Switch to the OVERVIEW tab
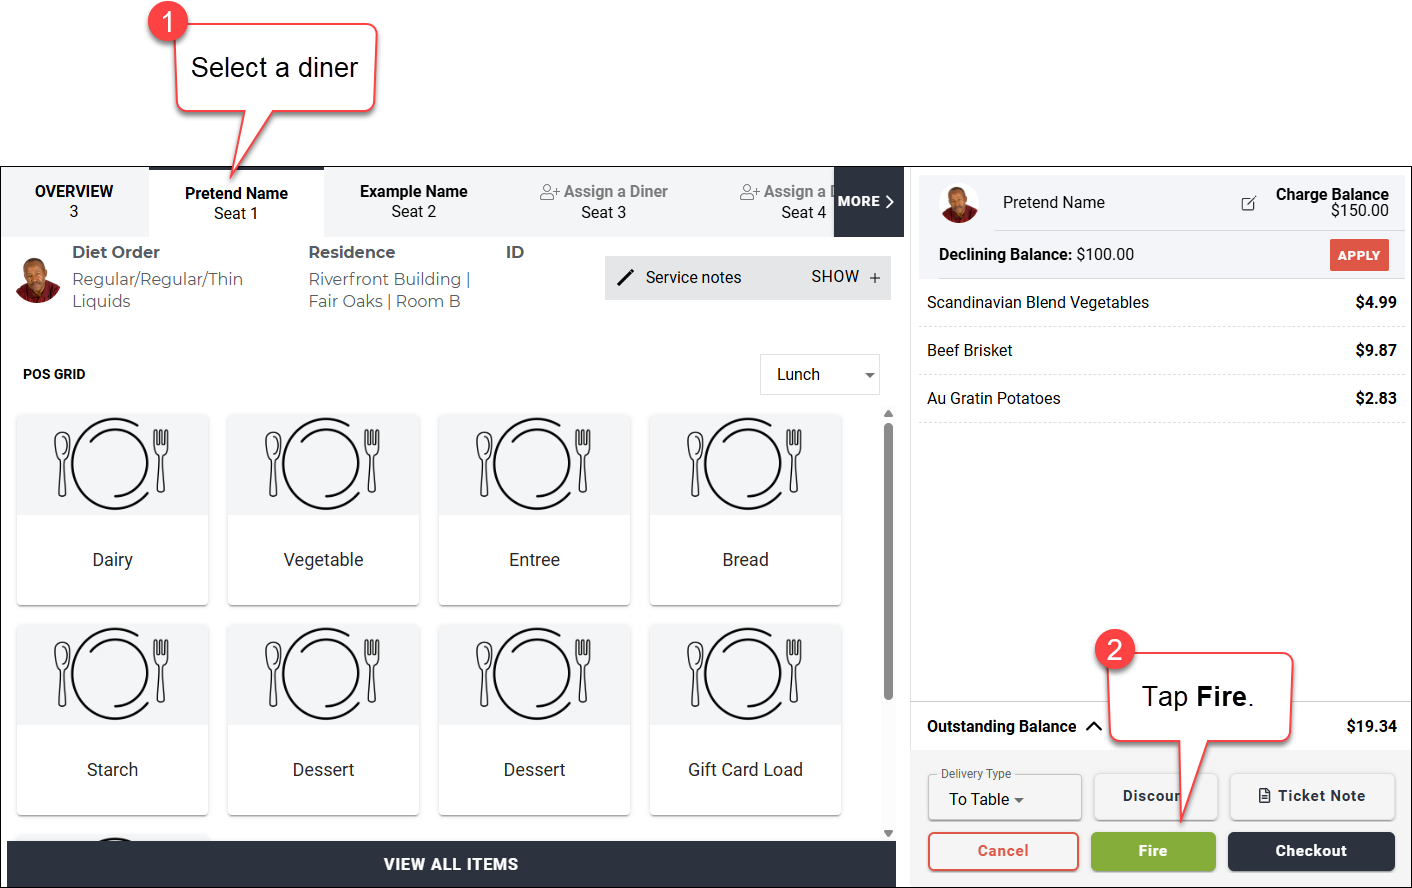Viewport: 1412px width, 888px height. point(74,201)
